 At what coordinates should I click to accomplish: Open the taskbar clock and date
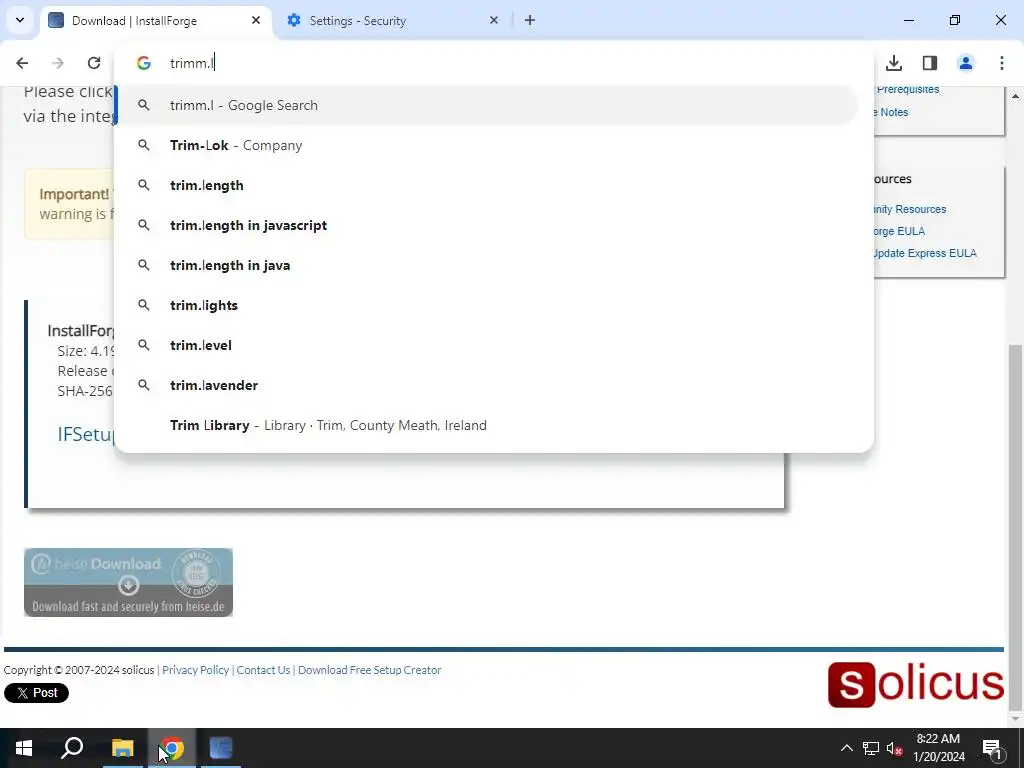pyautogui.click(x=938, y=748)
